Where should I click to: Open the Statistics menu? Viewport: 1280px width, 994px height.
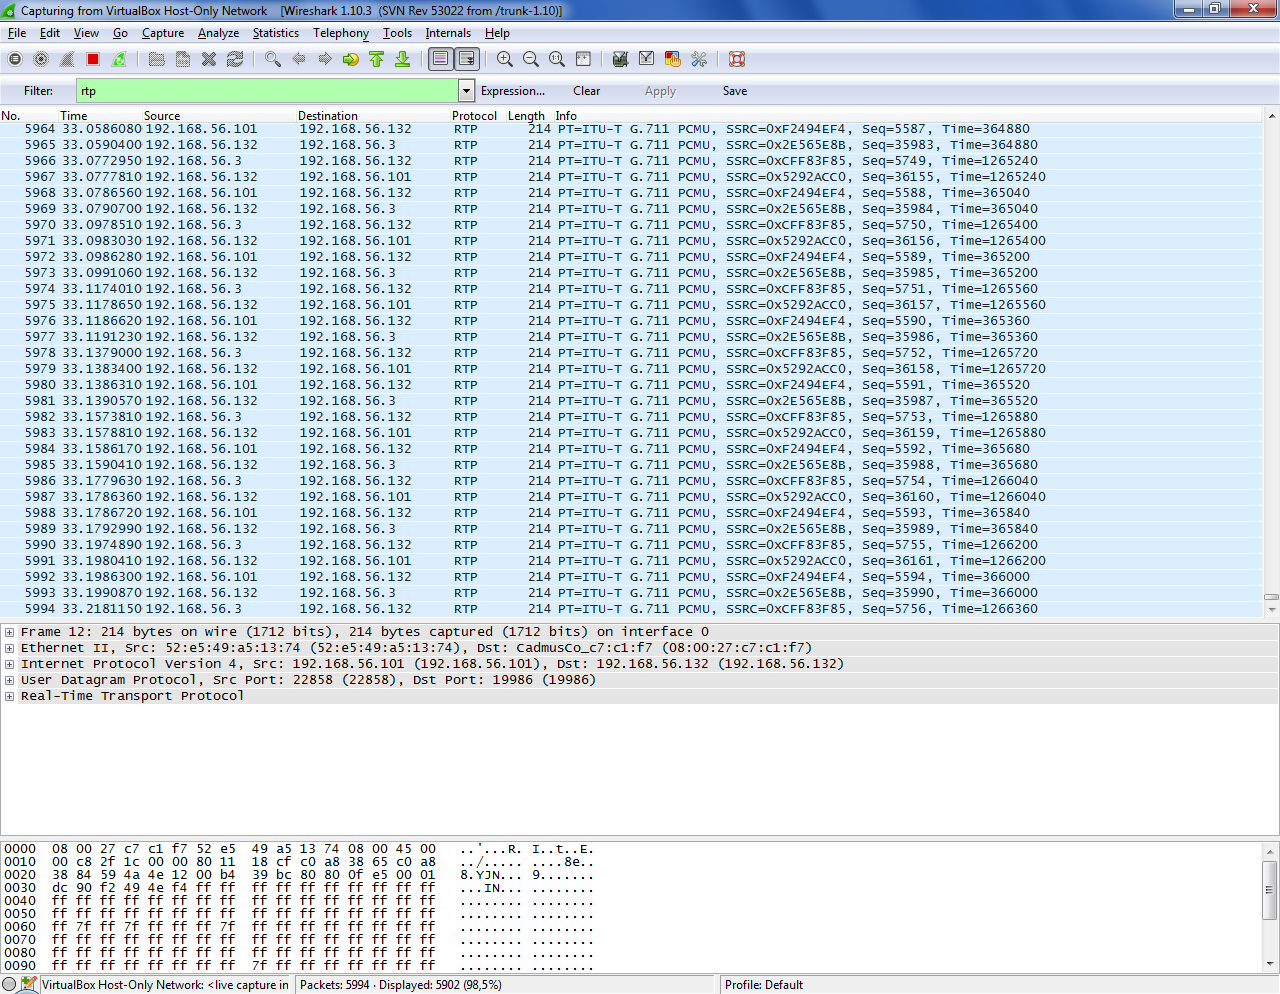(x=275, y=33)
